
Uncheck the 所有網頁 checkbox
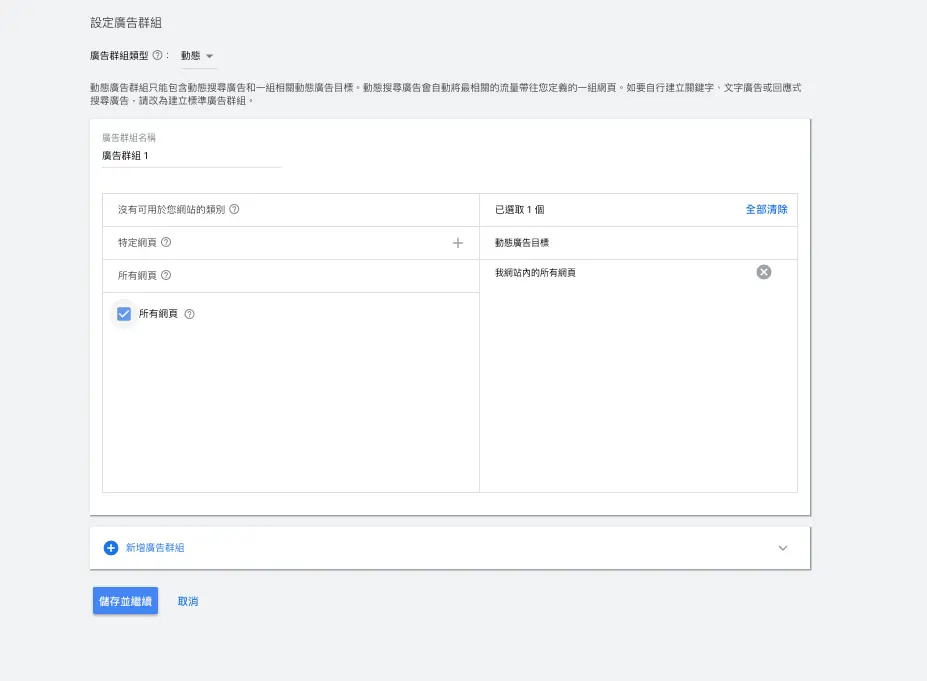[x=124, y=314]
